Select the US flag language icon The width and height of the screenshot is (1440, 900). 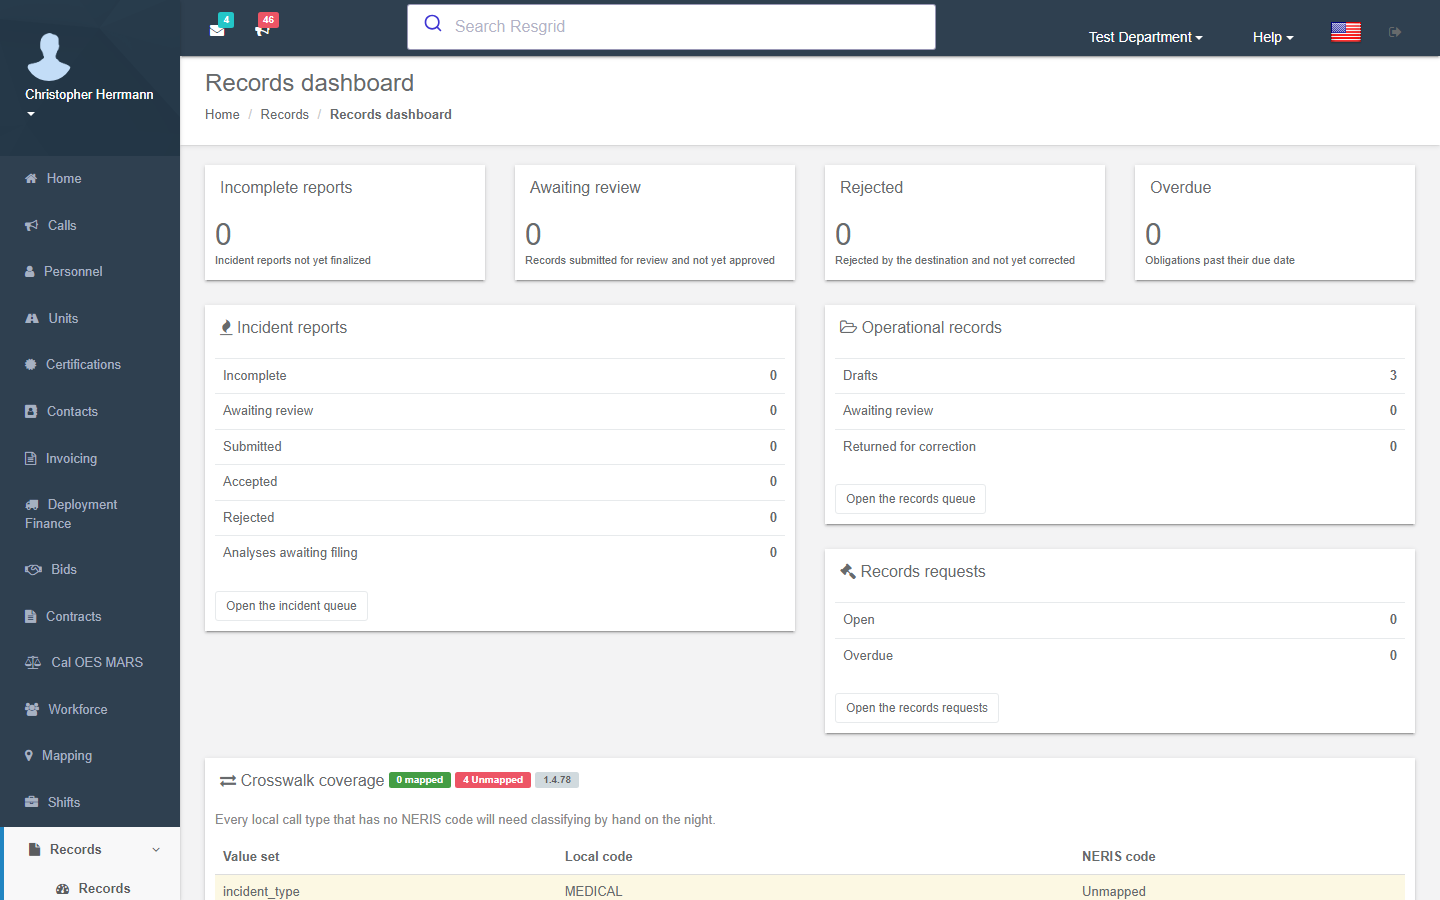[1346, 32]
